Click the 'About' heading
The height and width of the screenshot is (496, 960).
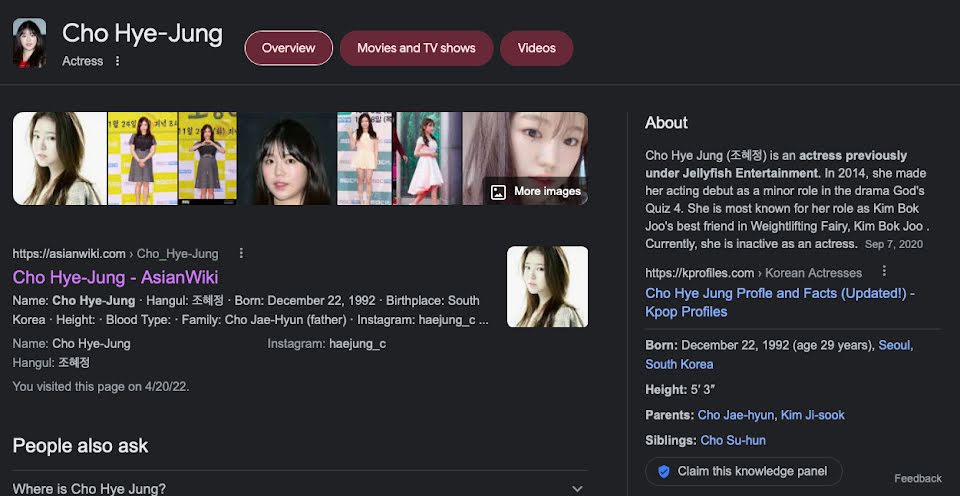tap(666, 122)
